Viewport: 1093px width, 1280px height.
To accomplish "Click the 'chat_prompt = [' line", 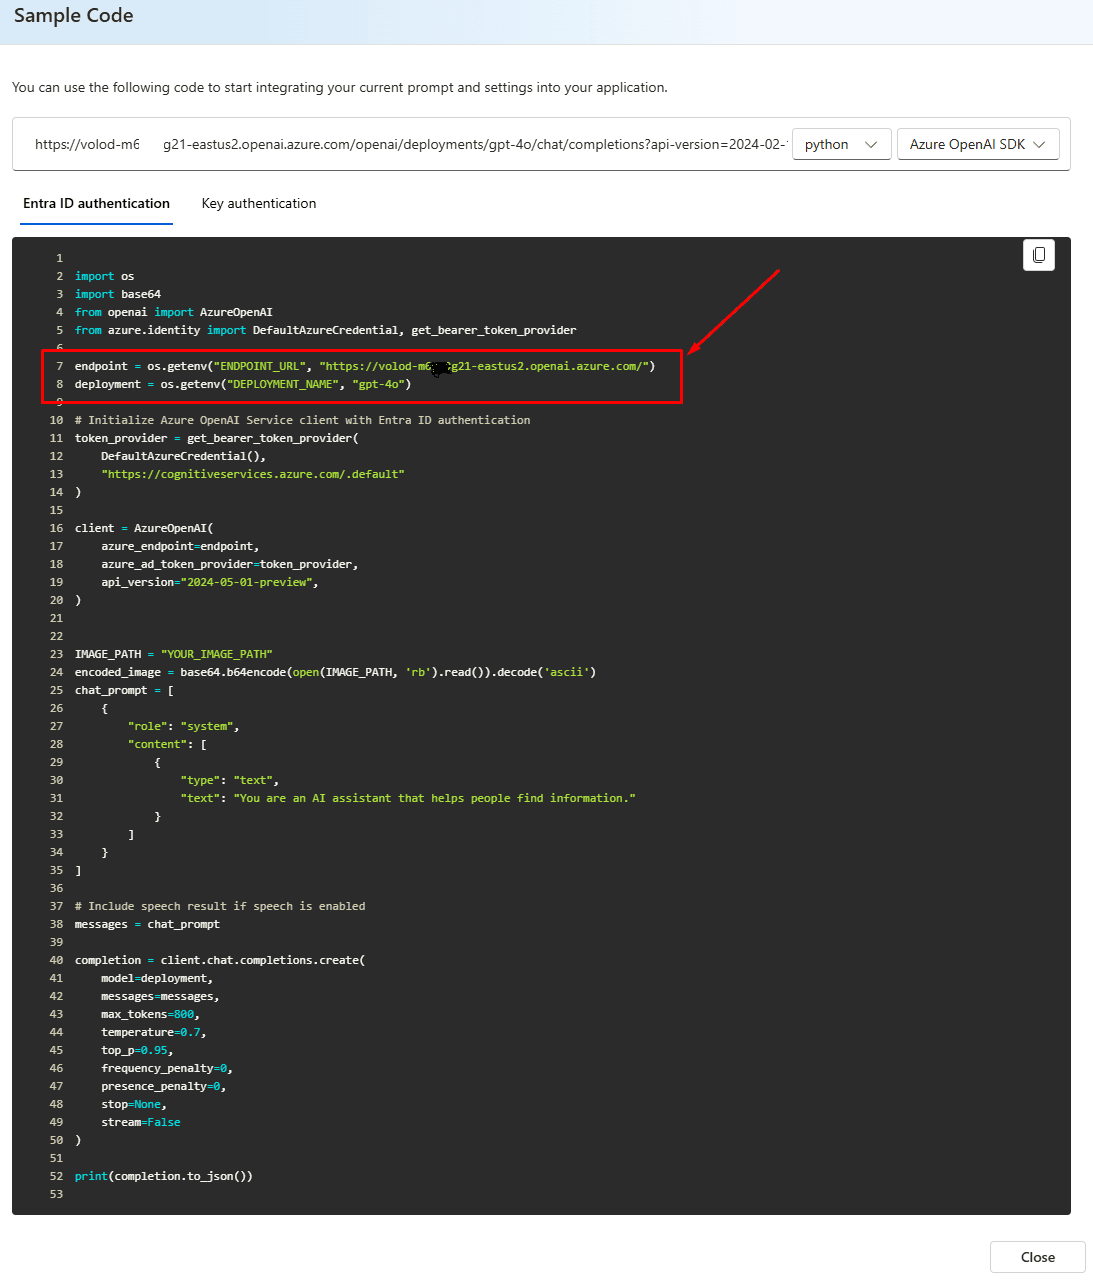I will coord(124,690).
